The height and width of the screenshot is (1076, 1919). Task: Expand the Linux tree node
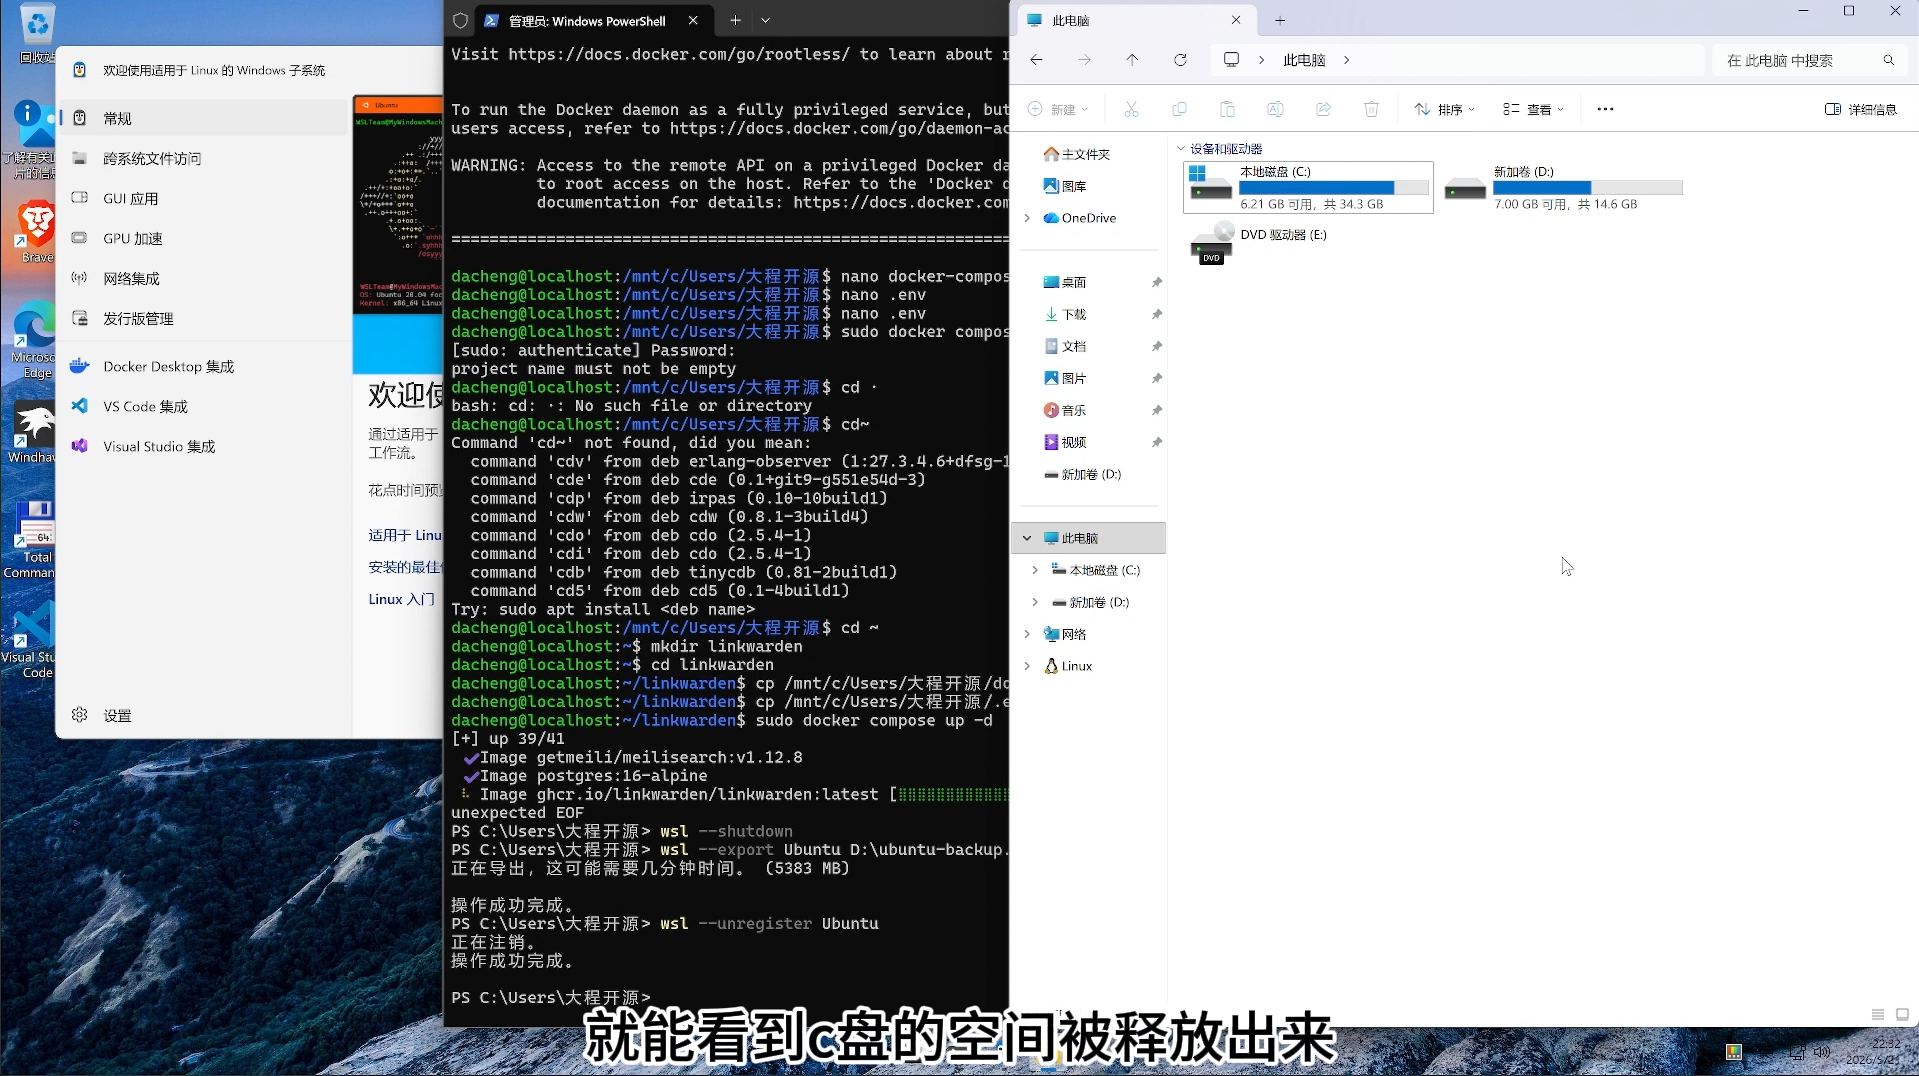coord(1027,666)
